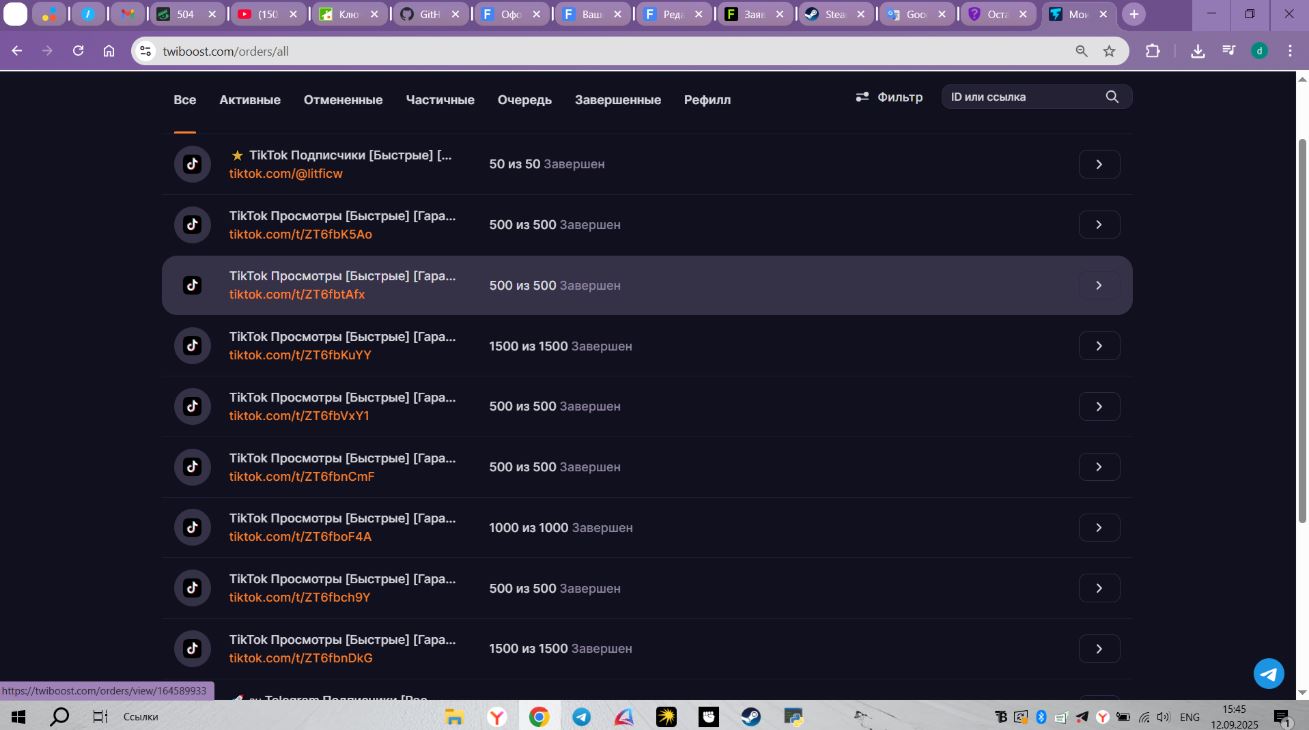Open browser home page
Image resolution: width=1309 pixels, height=730 pixels.
[x=109, y=51]
